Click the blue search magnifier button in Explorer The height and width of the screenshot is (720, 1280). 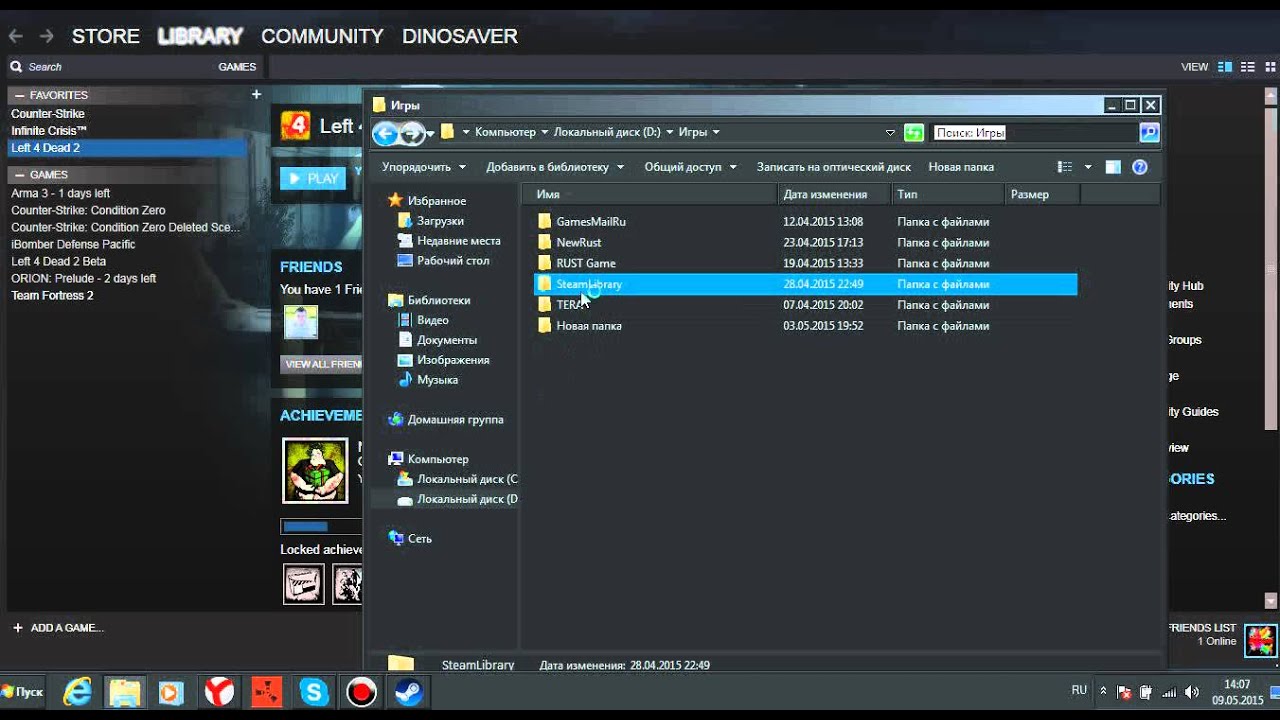[x=1149, y=132]
